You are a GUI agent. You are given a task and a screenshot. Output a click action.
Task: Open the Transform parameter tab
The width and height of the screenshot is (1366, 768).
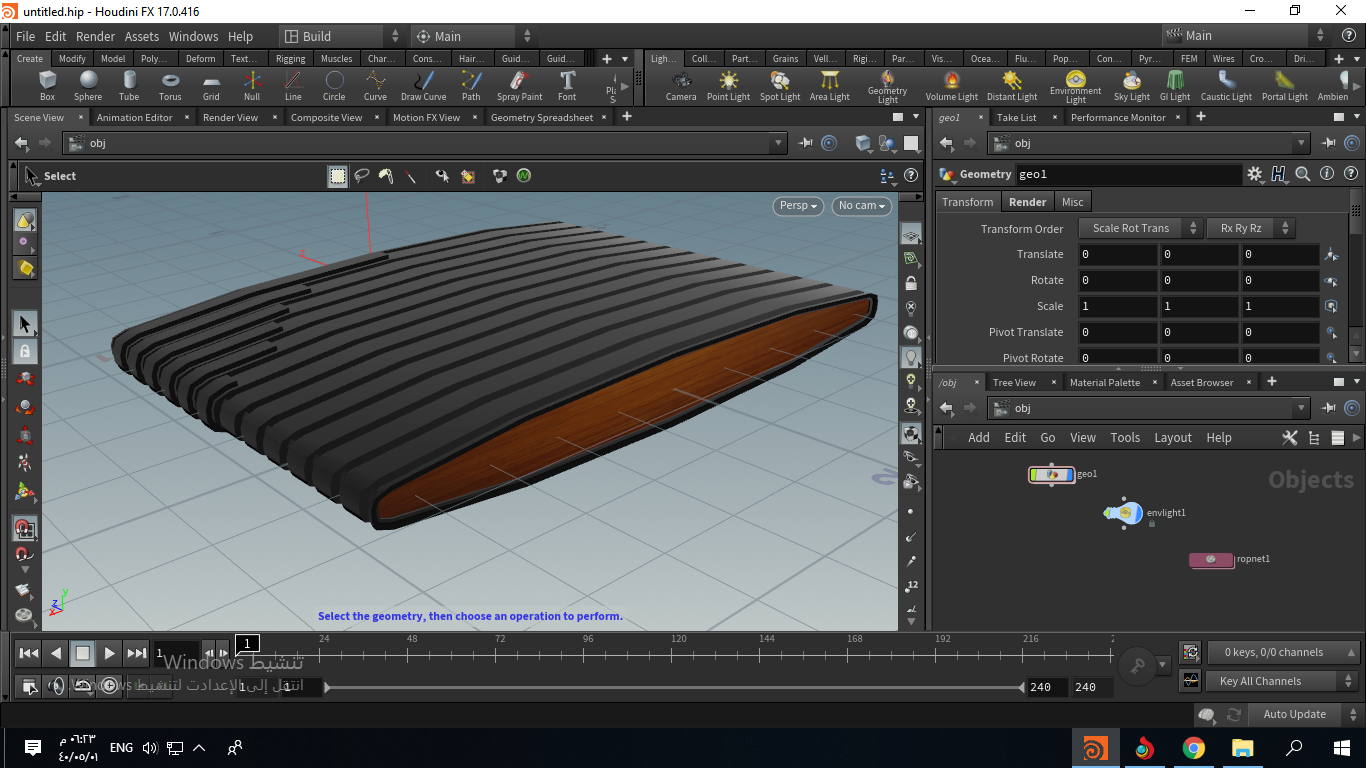(x=968, y=202)
